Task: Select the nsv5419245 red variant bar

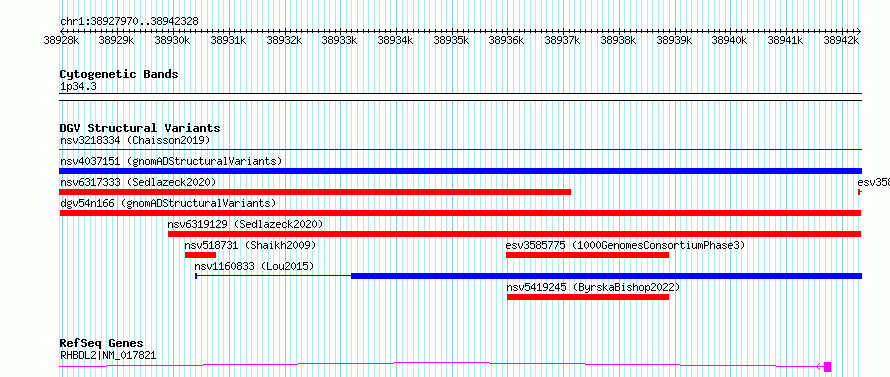Action: [x=588, y=297]
